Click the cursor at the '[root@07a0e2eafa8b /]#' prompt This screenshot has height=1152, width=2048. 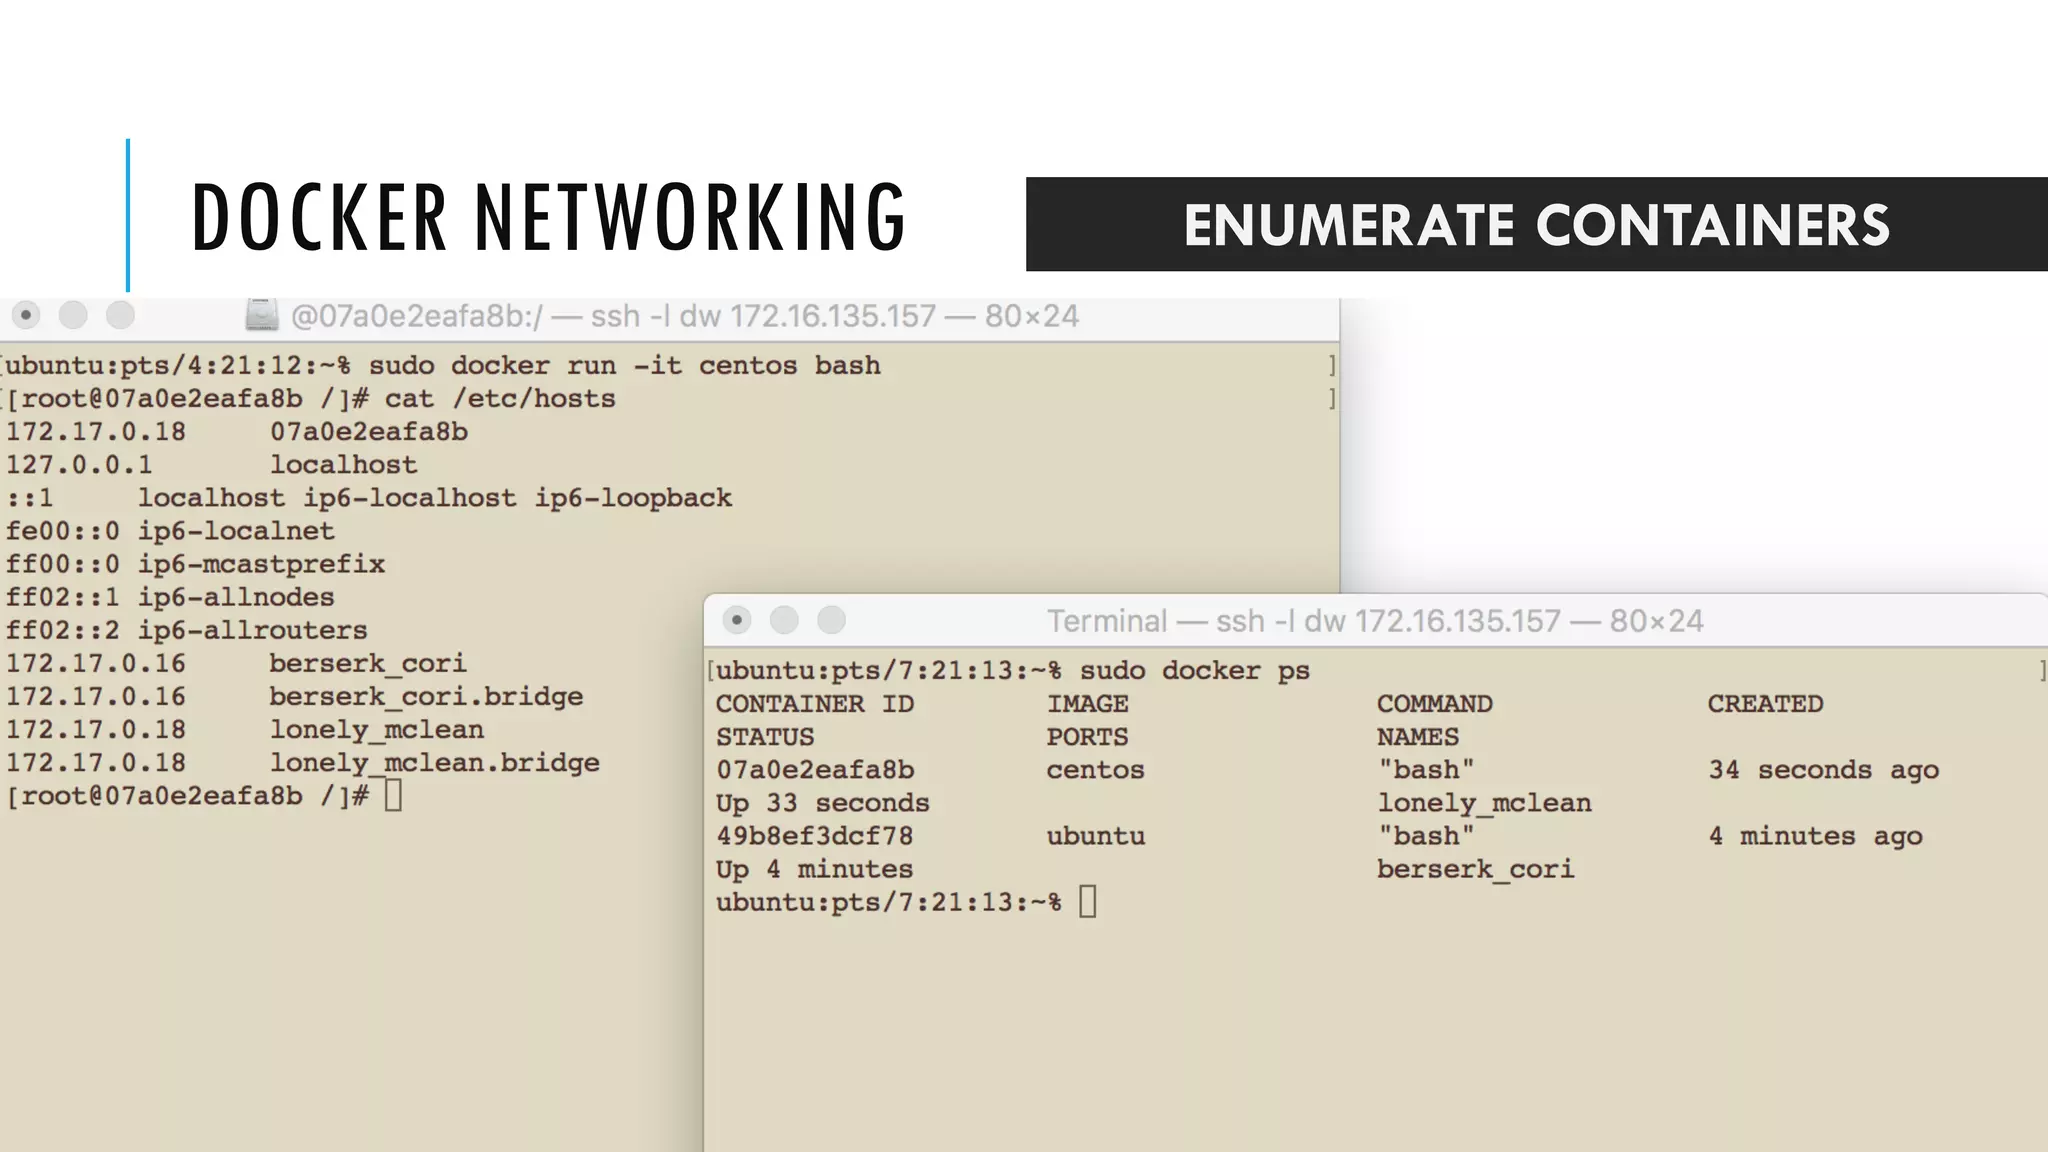tap(393, 796)
